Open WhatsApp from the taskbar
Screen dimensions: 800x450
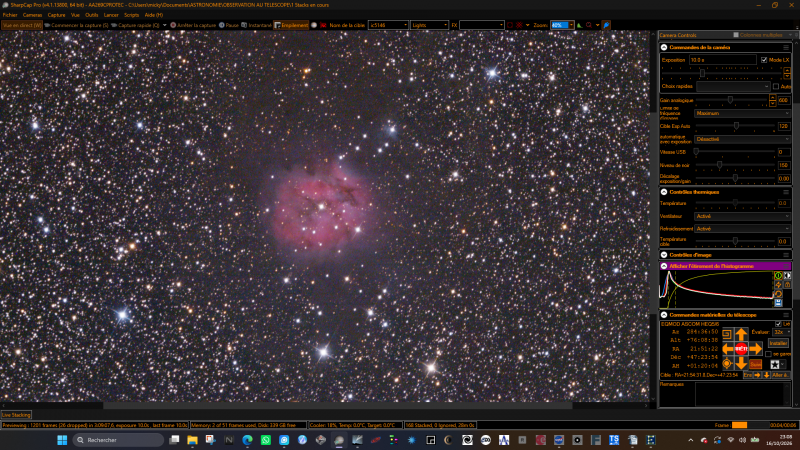(266, 440)
